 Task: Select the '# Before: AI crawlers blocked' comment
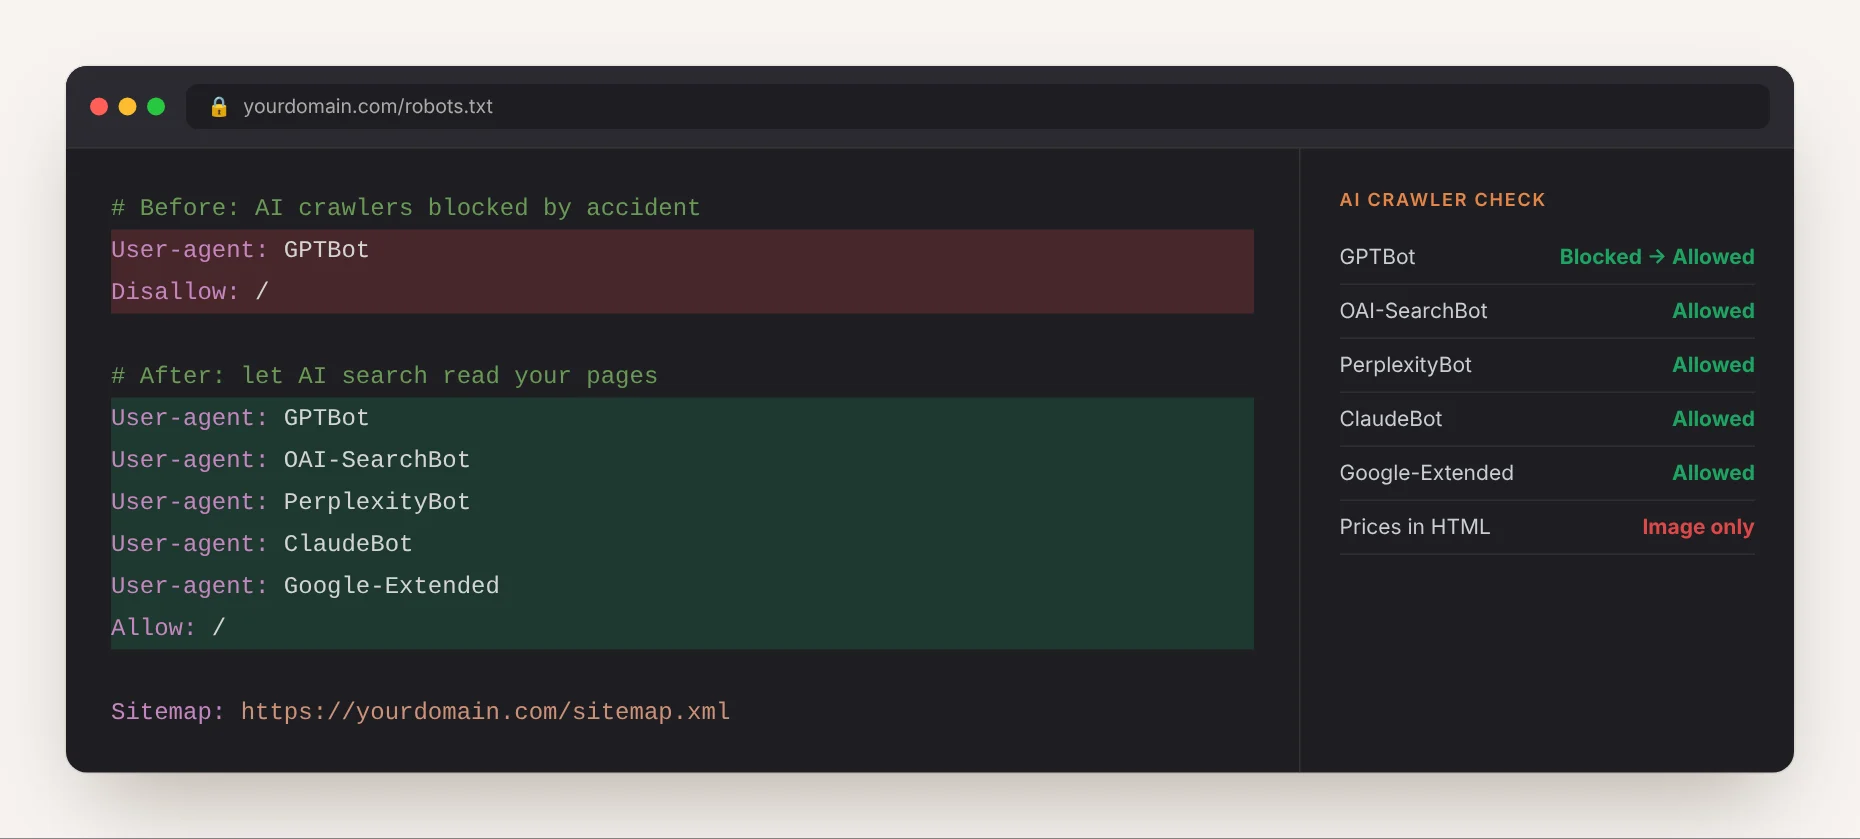pyautogui.click(x=405, y=208)
